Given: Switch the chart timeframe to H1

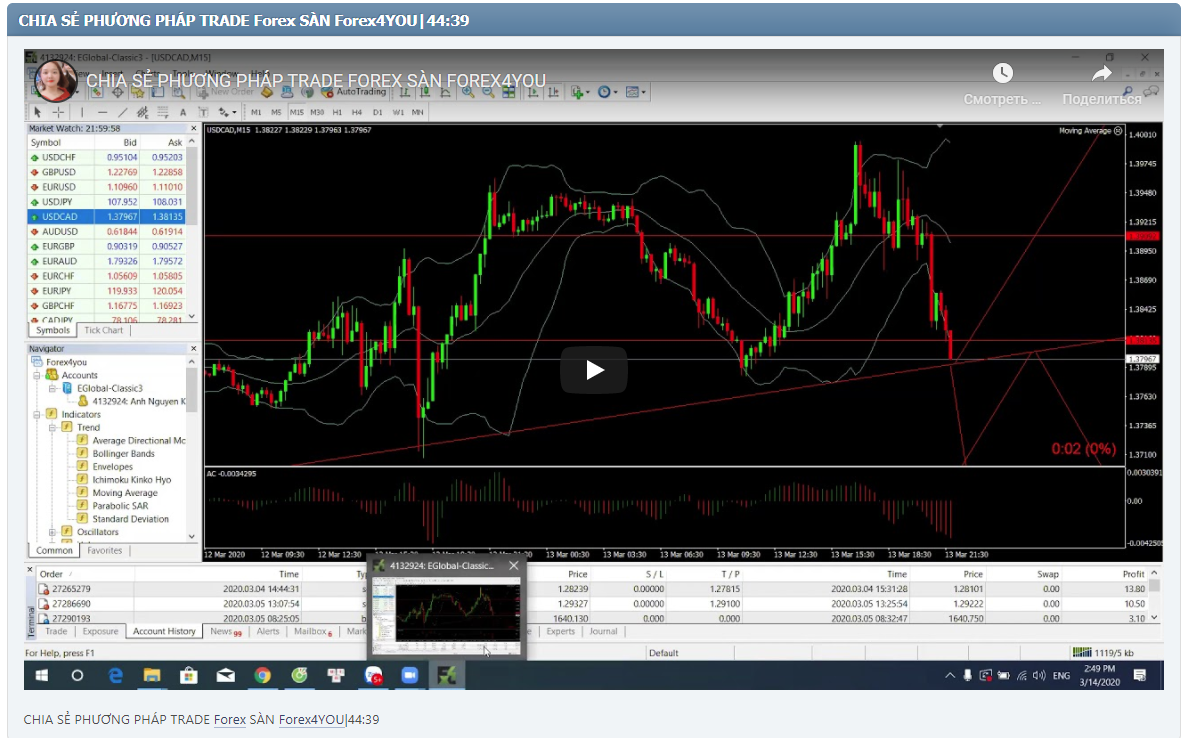Looking at the screenshot, I should coord(337,112).
